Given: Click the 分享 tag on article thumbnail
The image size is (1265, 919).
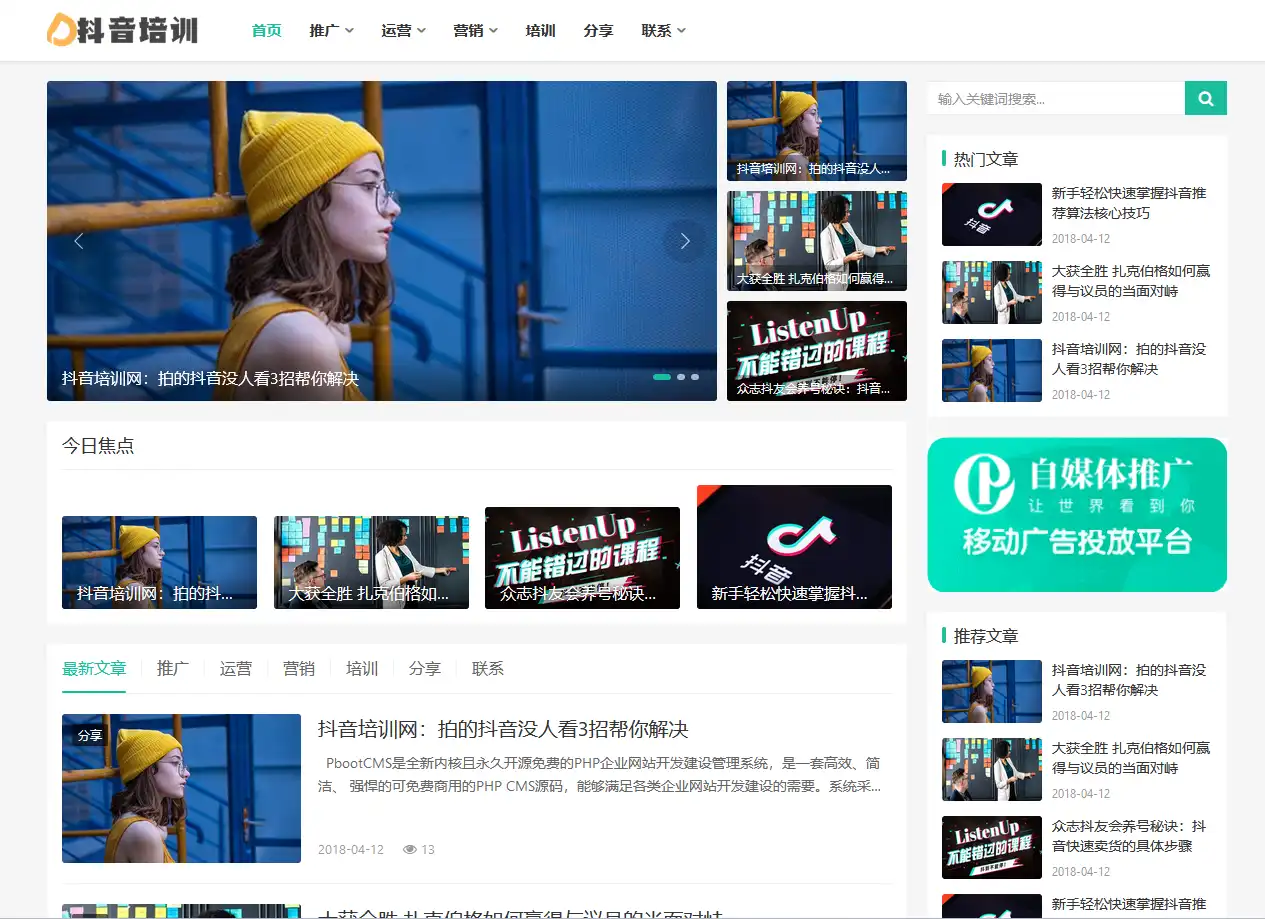Looking at the screenshot, I should 90,735.
